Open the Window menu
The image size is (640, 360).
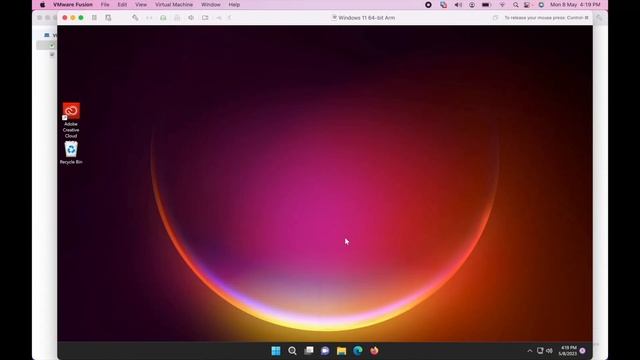(x=211, y=5)
